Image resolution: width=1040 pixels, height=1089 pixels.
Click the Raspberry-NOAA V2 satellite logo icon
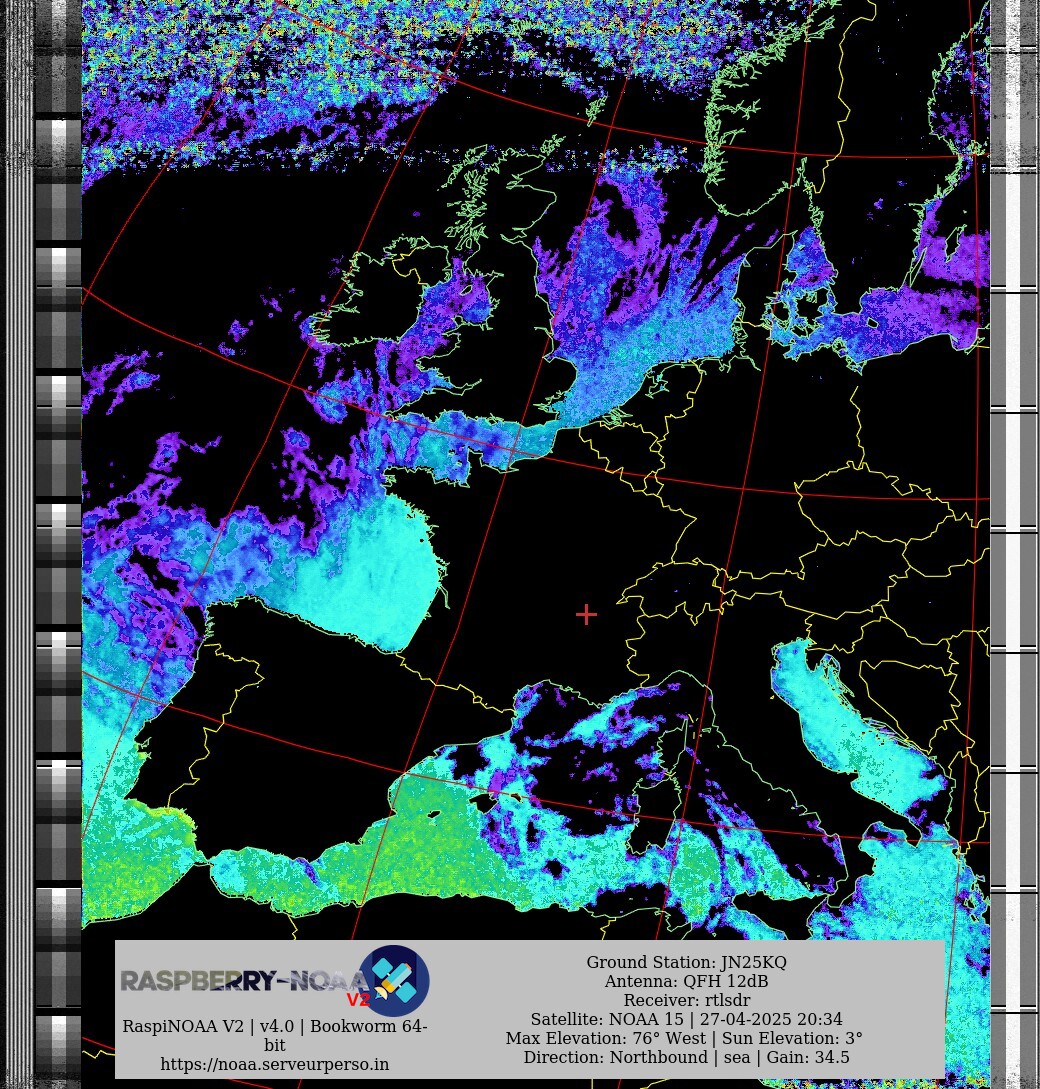coord(394,981)
